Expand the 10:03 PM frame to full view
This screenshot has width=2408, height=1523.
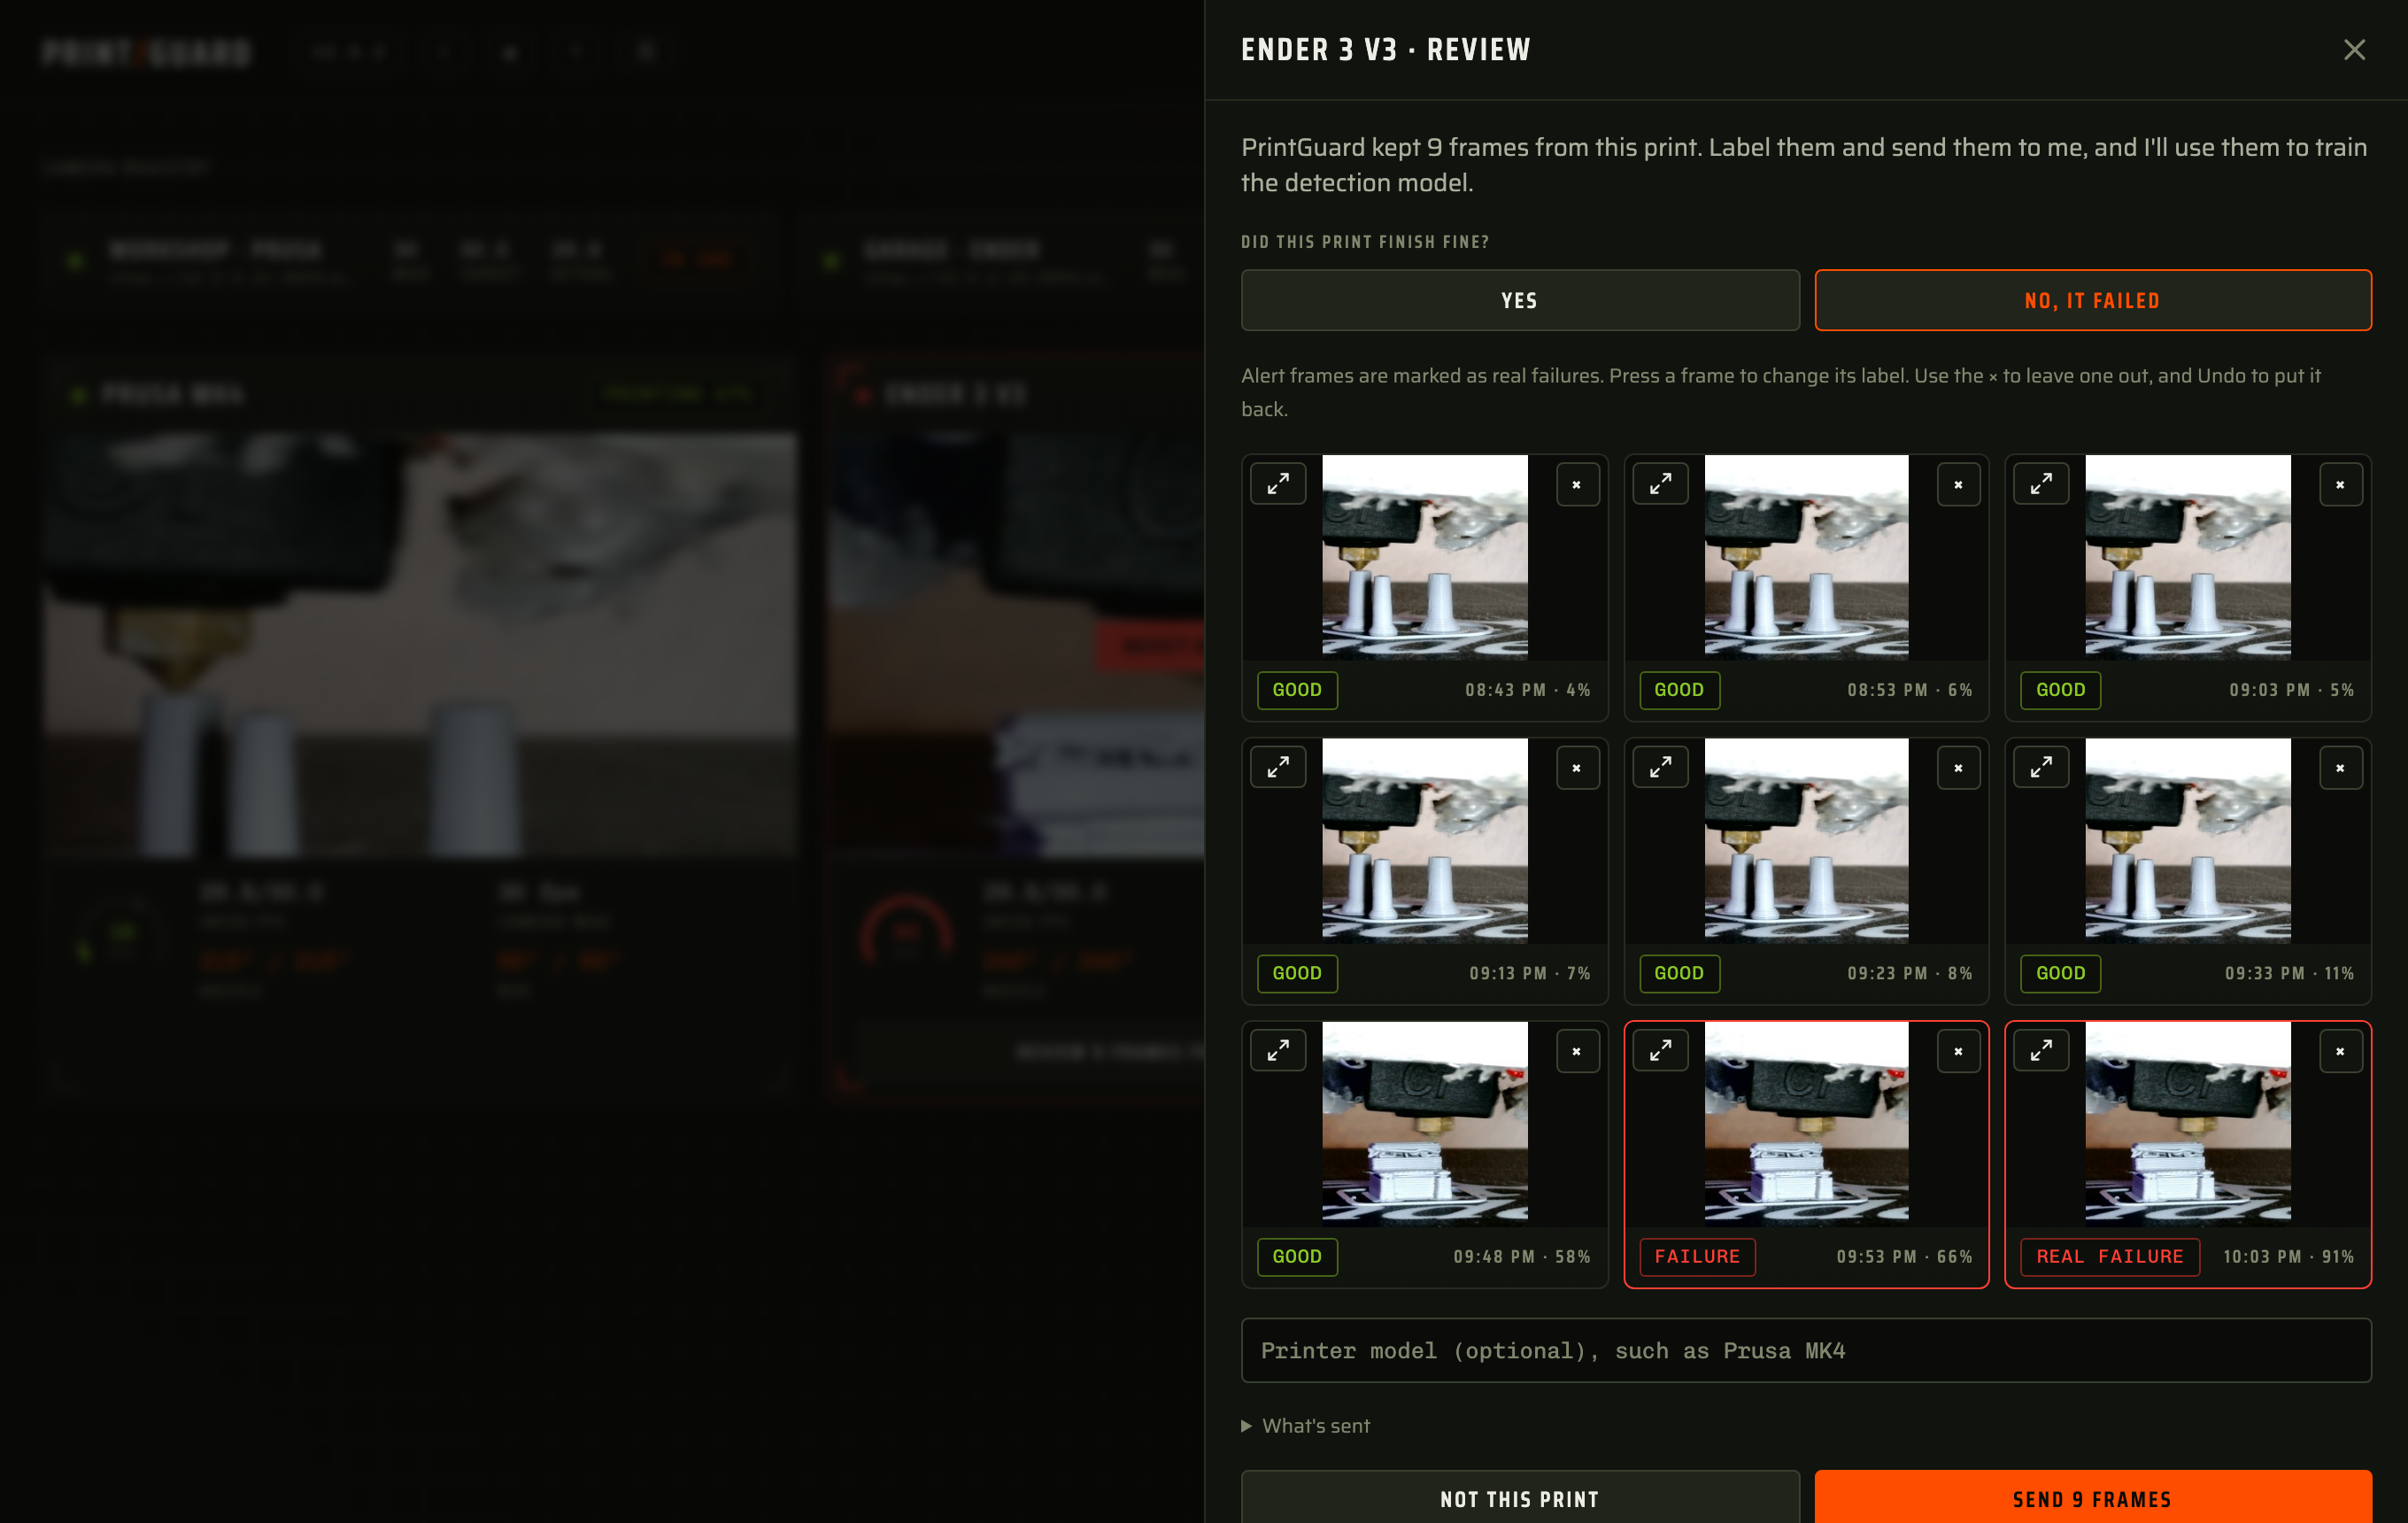[2041, 1050]
